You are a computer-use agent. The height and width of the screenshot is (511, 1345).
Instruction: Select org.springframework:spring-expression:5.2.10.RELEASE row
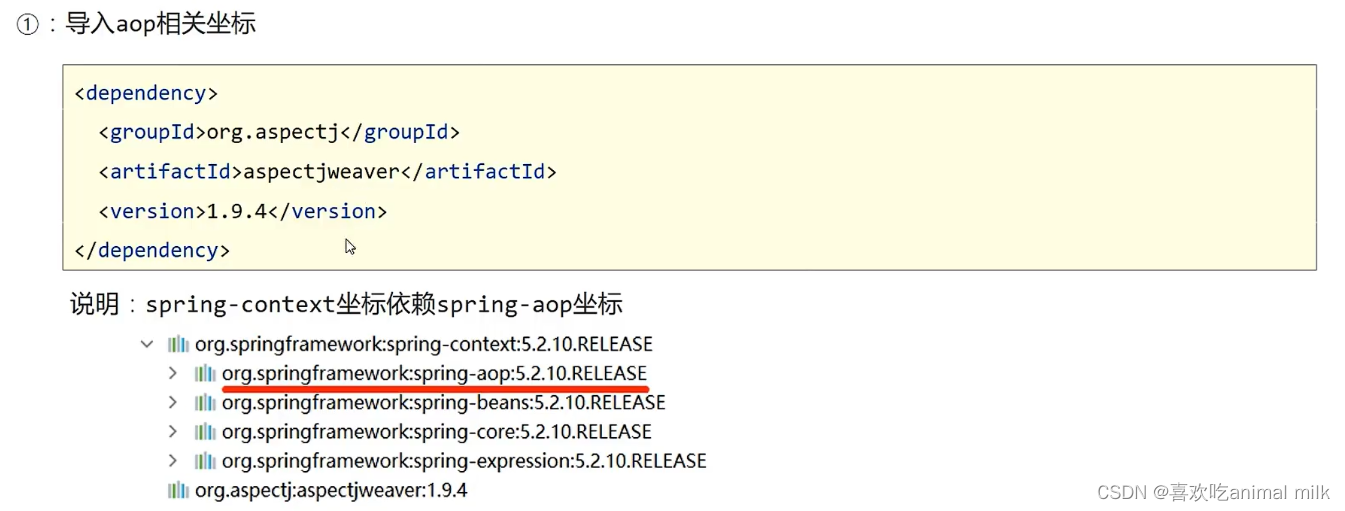pyautogui.click(x=464, y=461)
